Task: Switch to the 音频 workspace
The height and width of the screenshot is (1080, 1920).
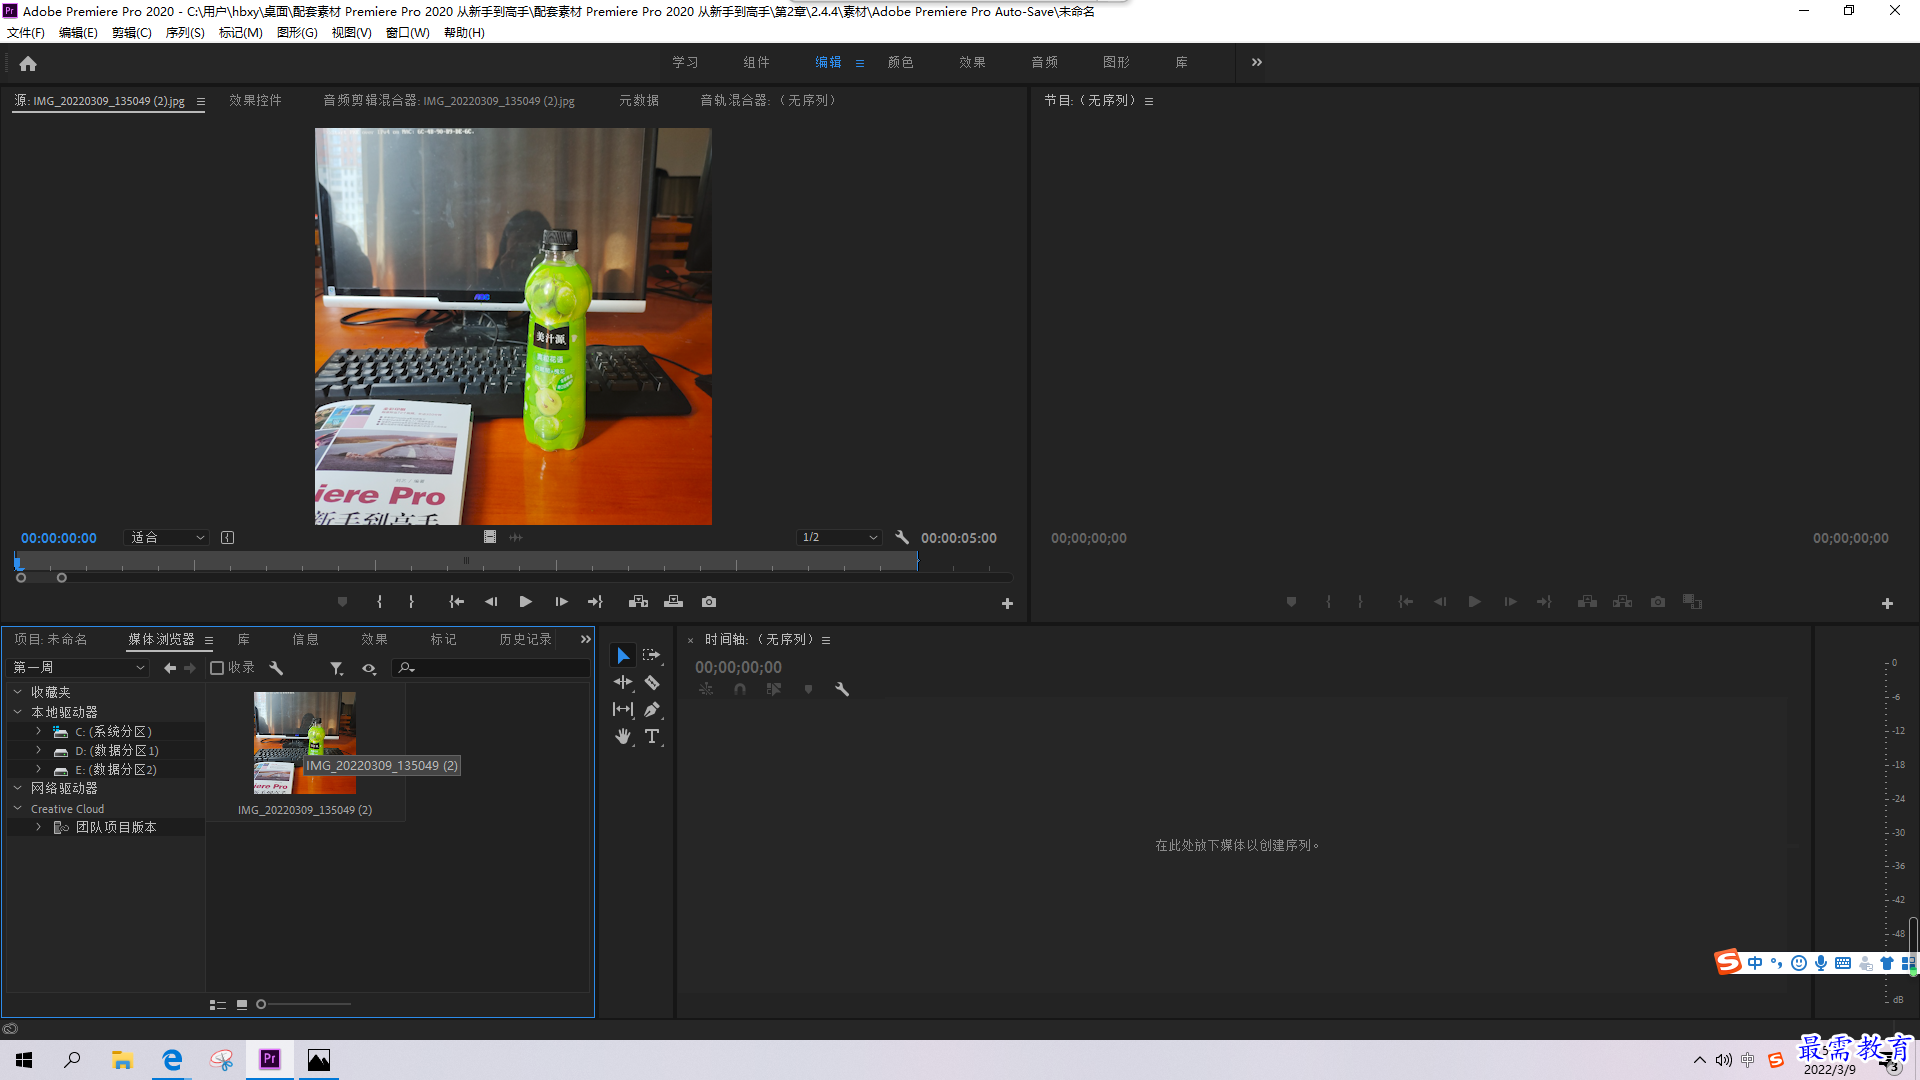Action: pyautogui.click(x=1044, y=62)
